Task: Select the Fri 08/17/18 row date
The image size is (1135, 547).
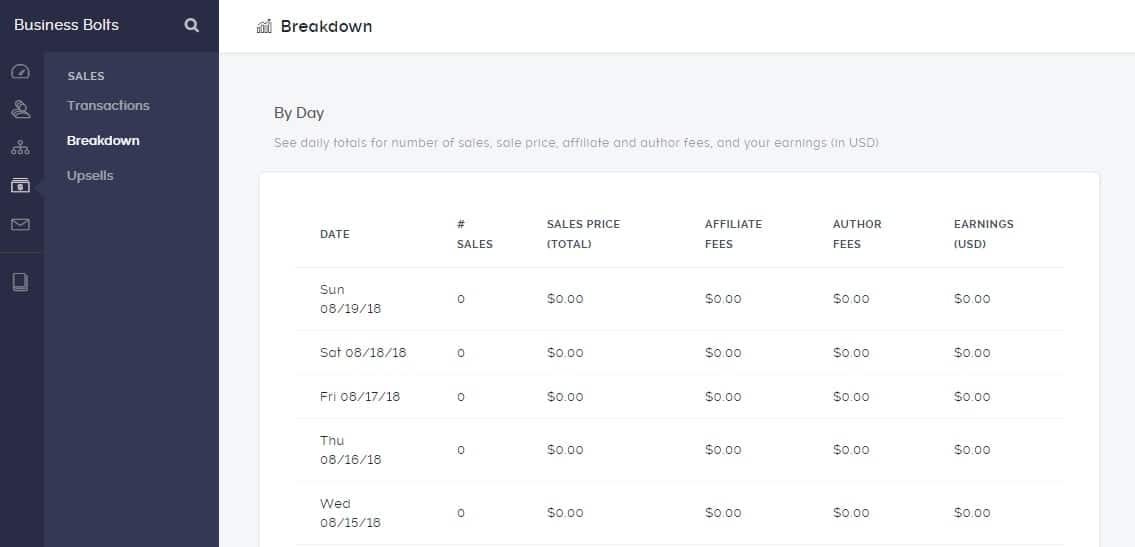Action: coord(360,397)
